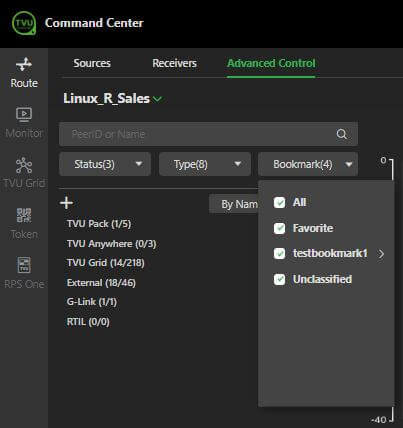Open the Monitor sidebar icon
Image resolution: width=403 pixels, height=428 pixels.
(x=24, y=114)
